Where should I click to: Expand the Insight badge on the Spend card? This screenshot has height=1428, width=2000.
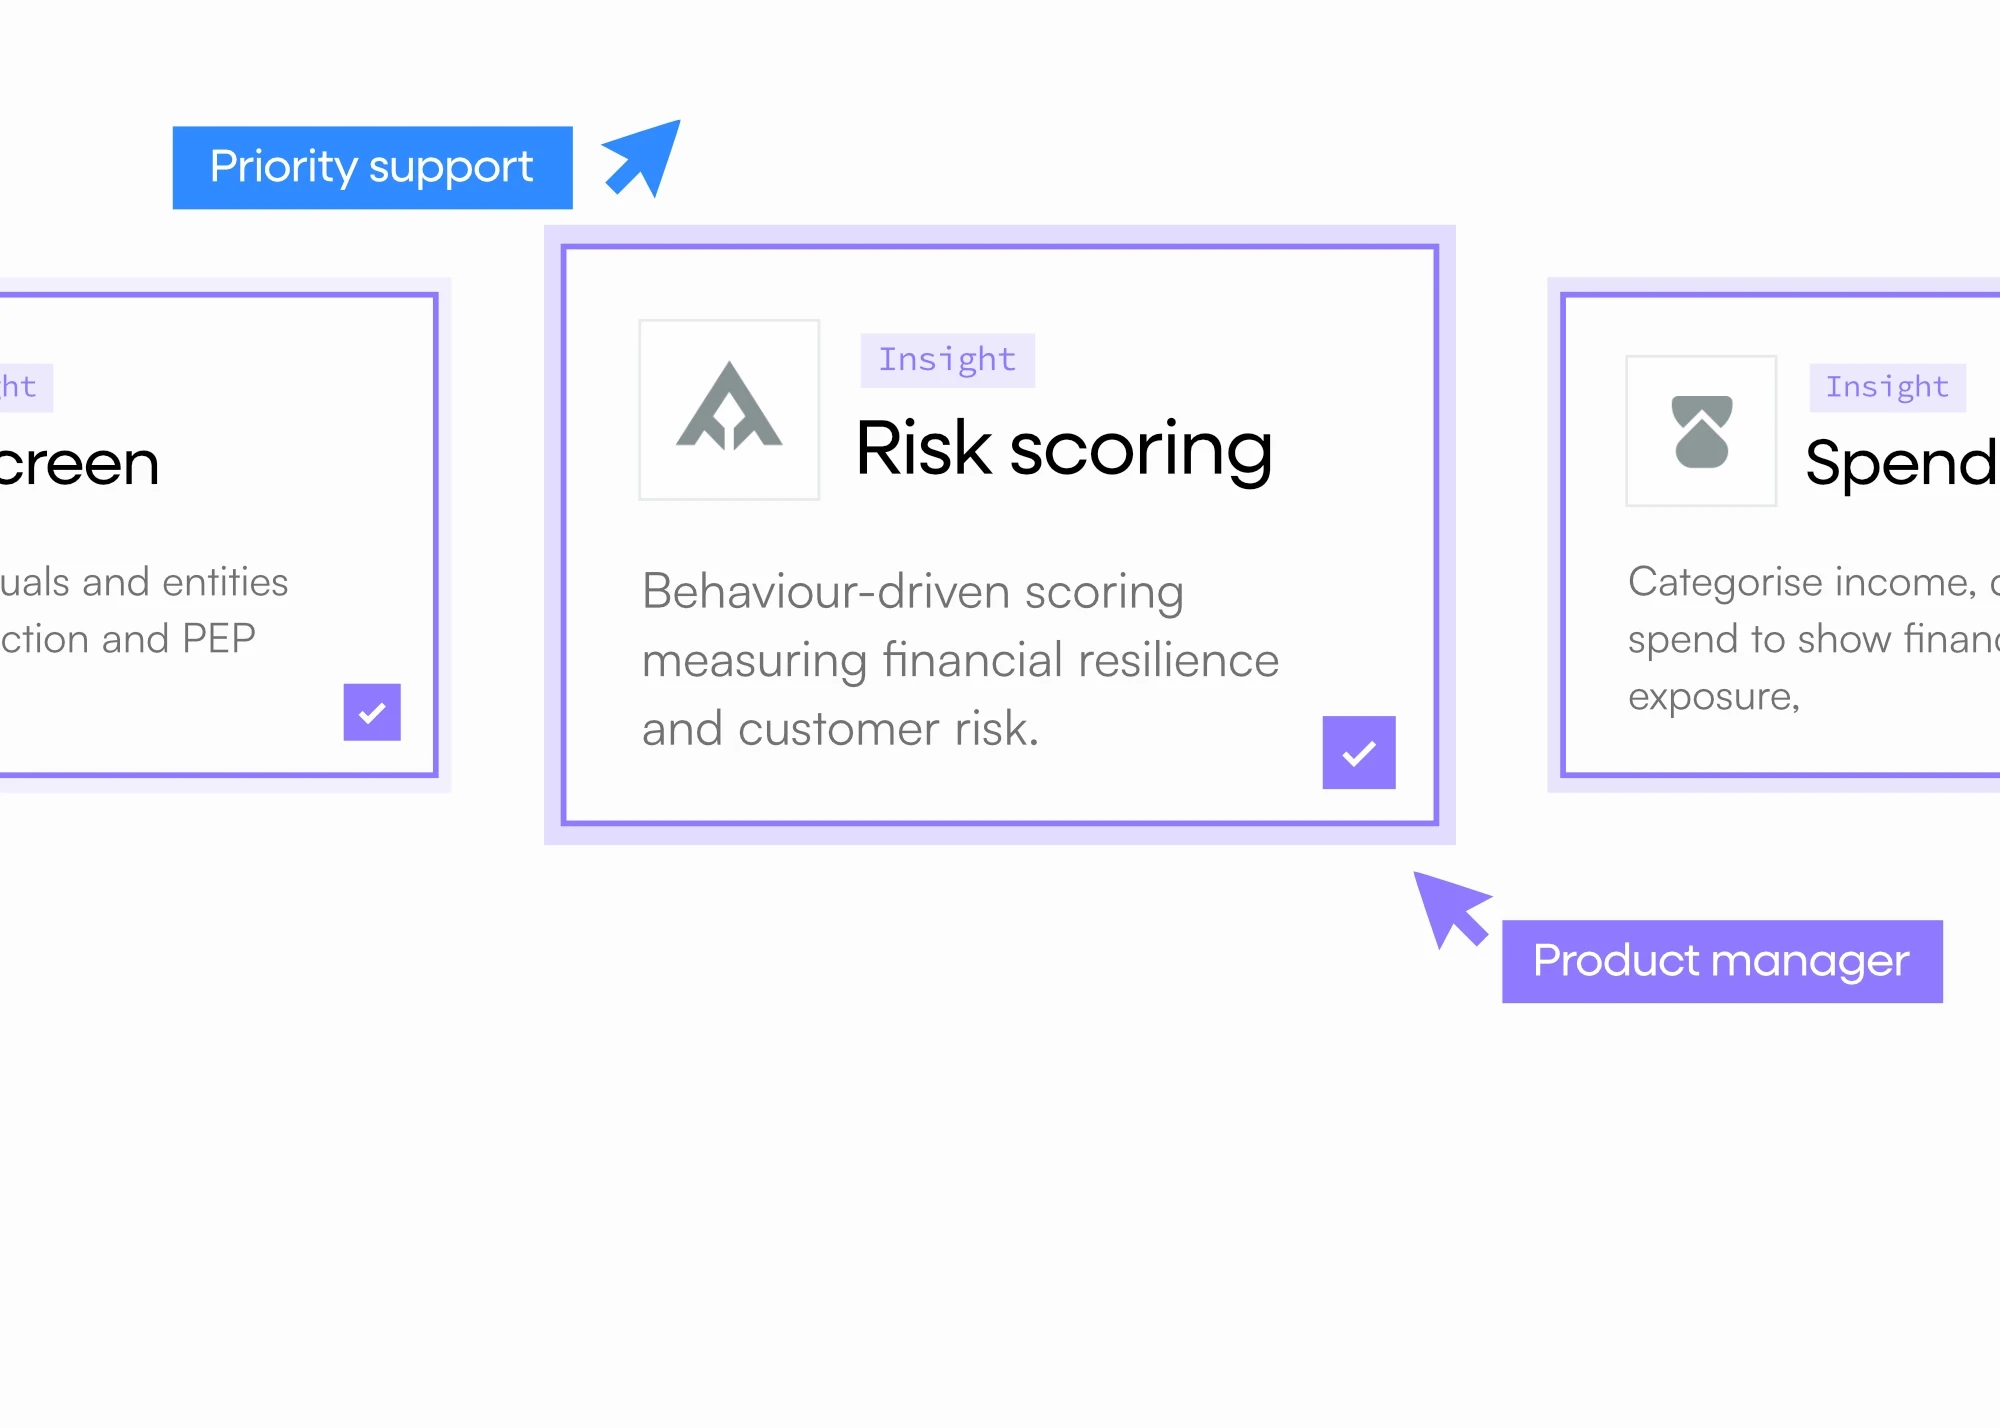1887,387
